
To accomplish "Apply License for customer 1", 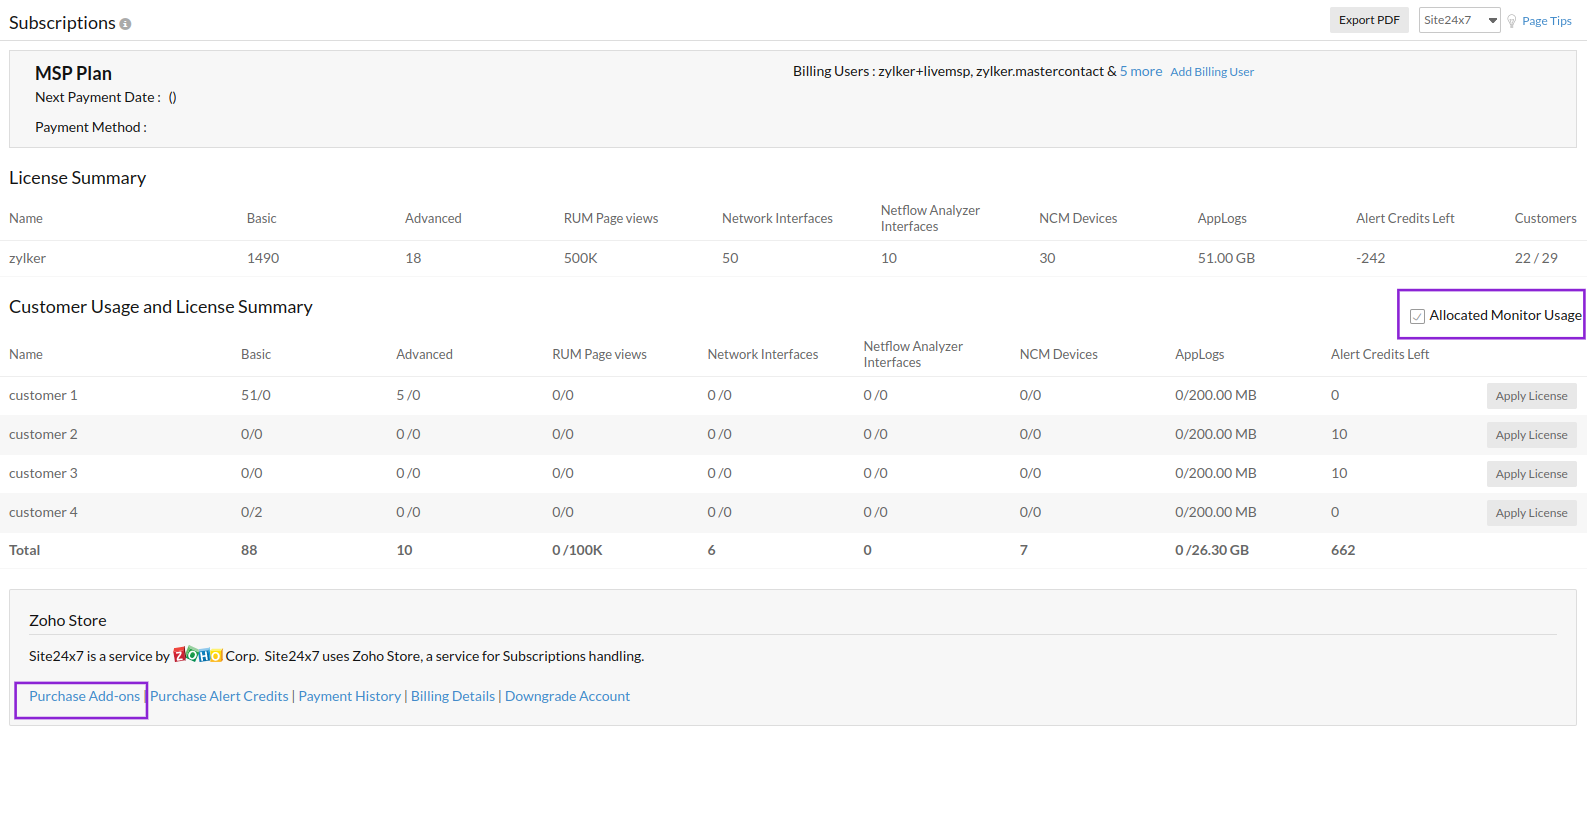I will (x=1531, y=396).
